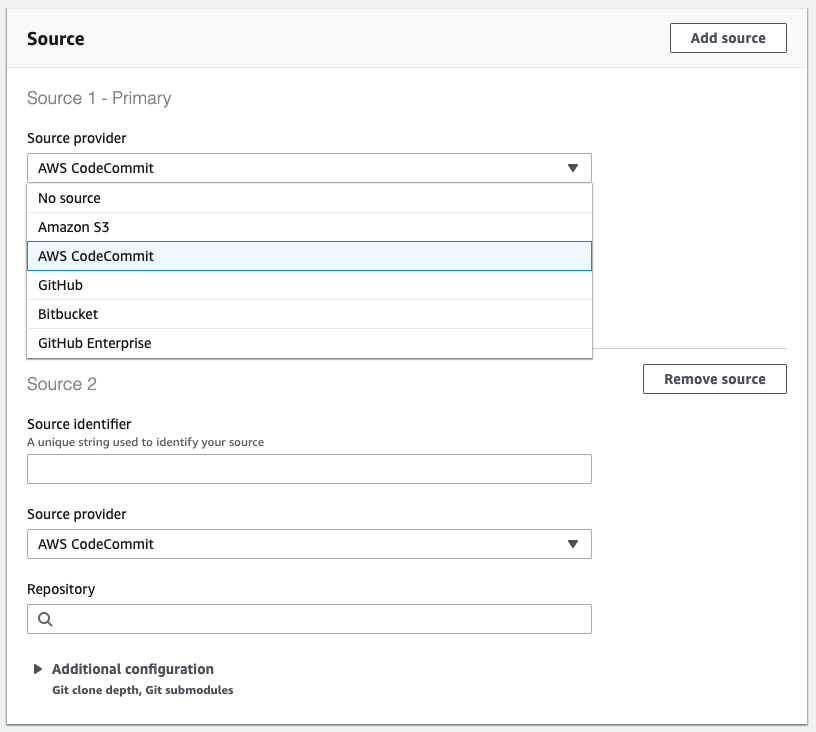Click inside the Repository search box
The height and width of the screenshot is (732, 816).
point(320,619)
